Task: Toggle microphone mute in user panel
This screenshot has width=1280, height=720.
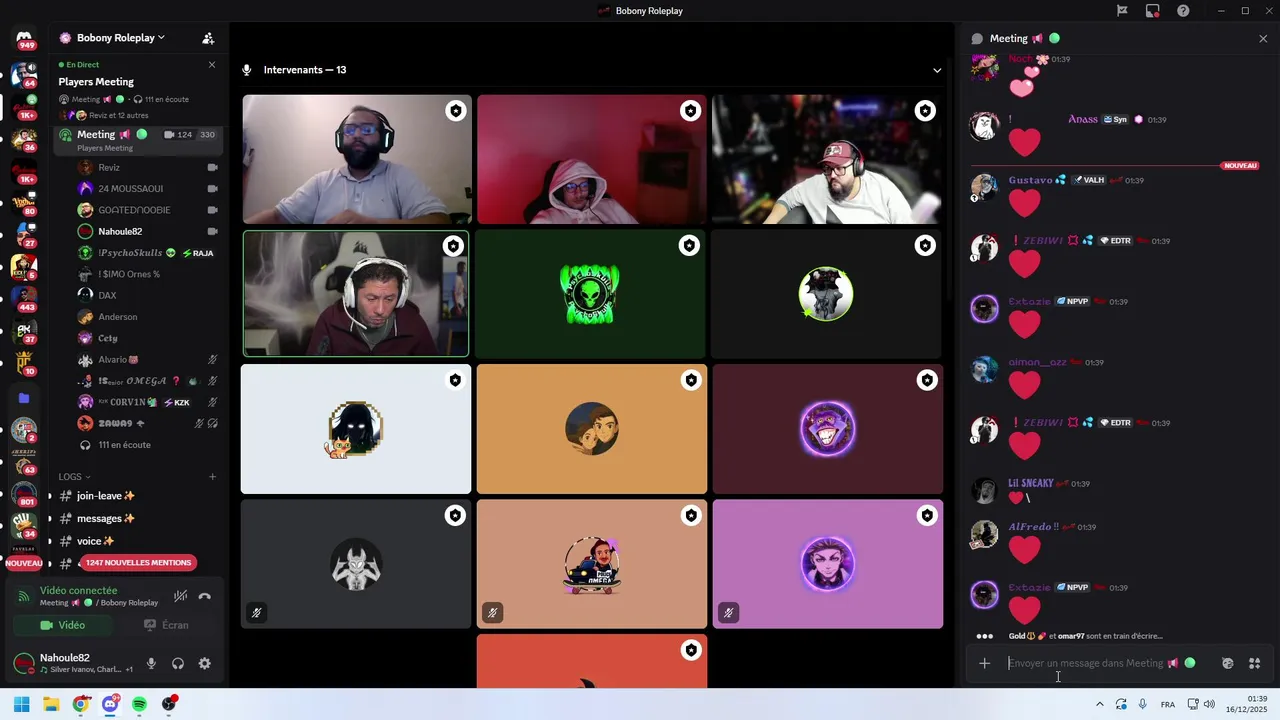Action: (151, 663)
